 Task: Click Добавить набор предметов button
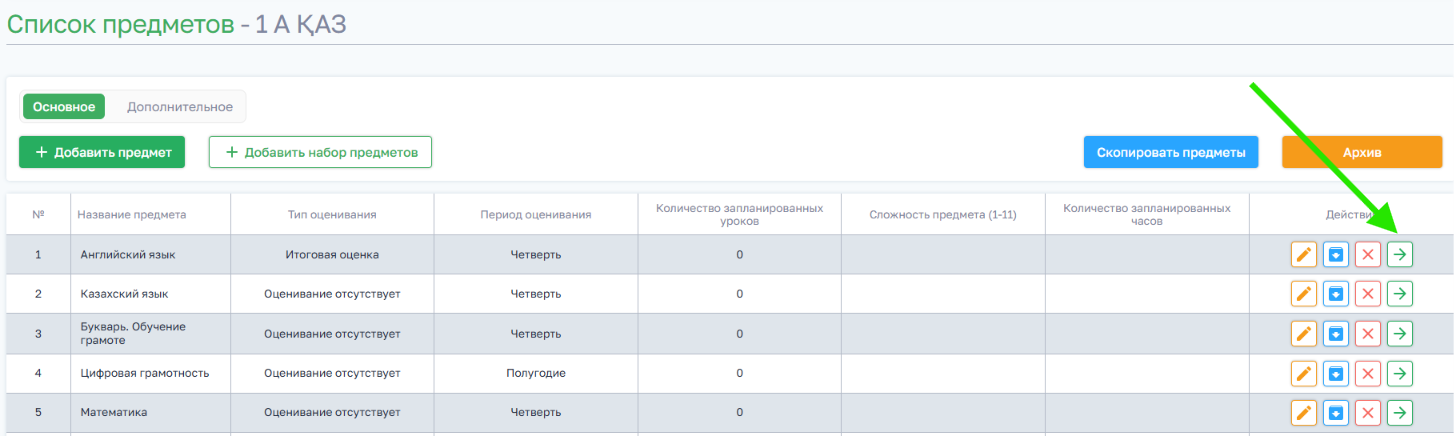click(x=320, y=152)
